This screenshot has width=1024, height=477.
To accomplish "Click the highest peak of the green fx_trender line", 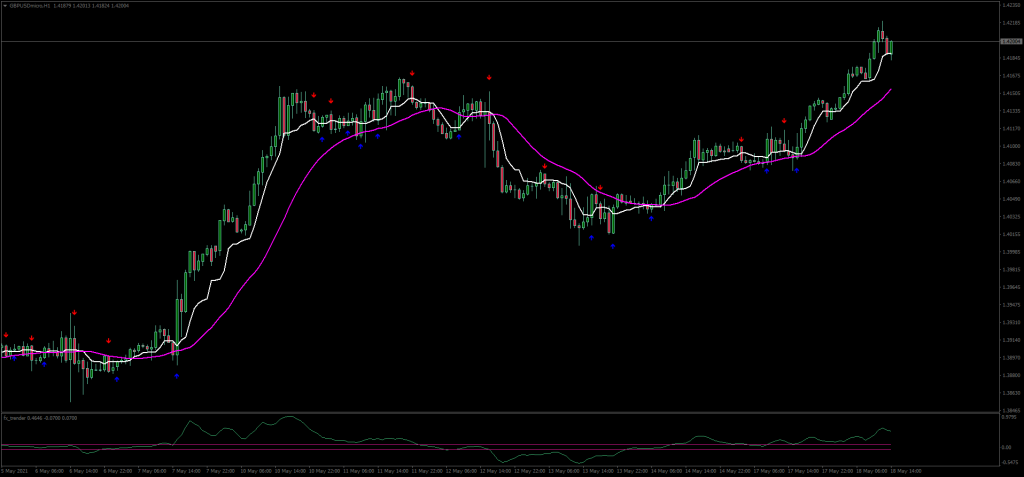I will pos(290,416).
